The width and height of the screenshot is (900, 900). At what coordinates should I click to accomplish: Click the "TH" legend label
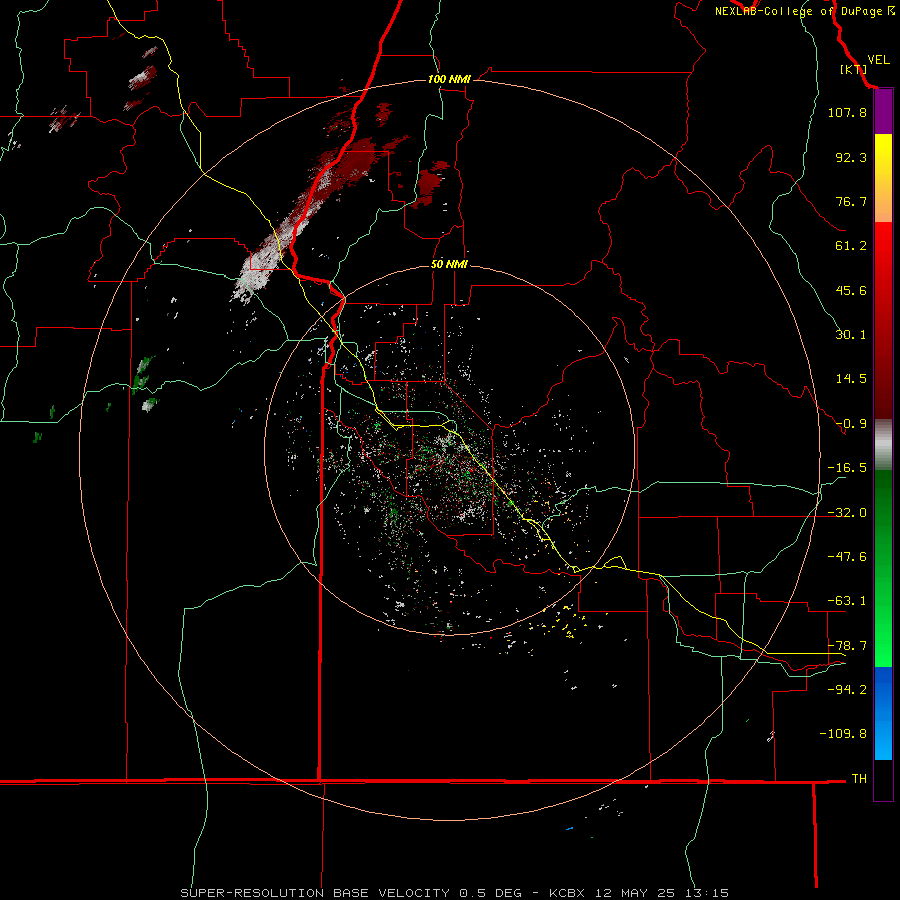(859, 779)
